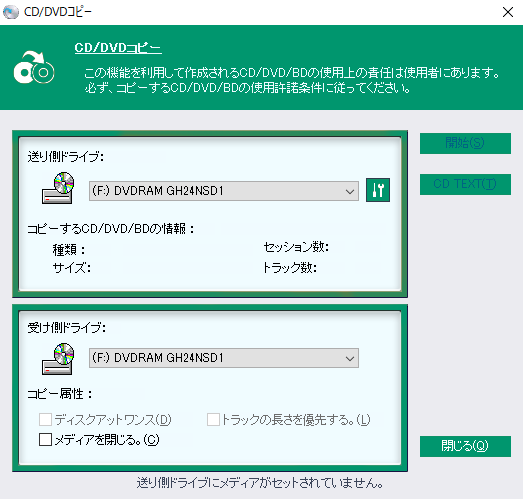Click the CD/DVD copy header icon
The height and width of the screenshot is (499, 523).
(x=34, y=67)
